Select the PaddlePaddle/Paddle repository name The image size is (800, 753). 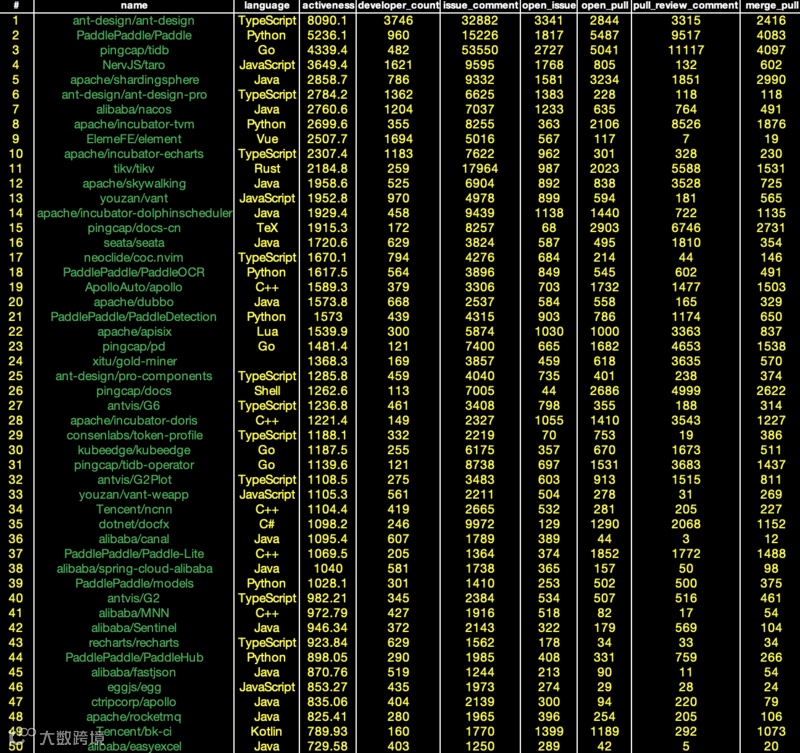134,36
